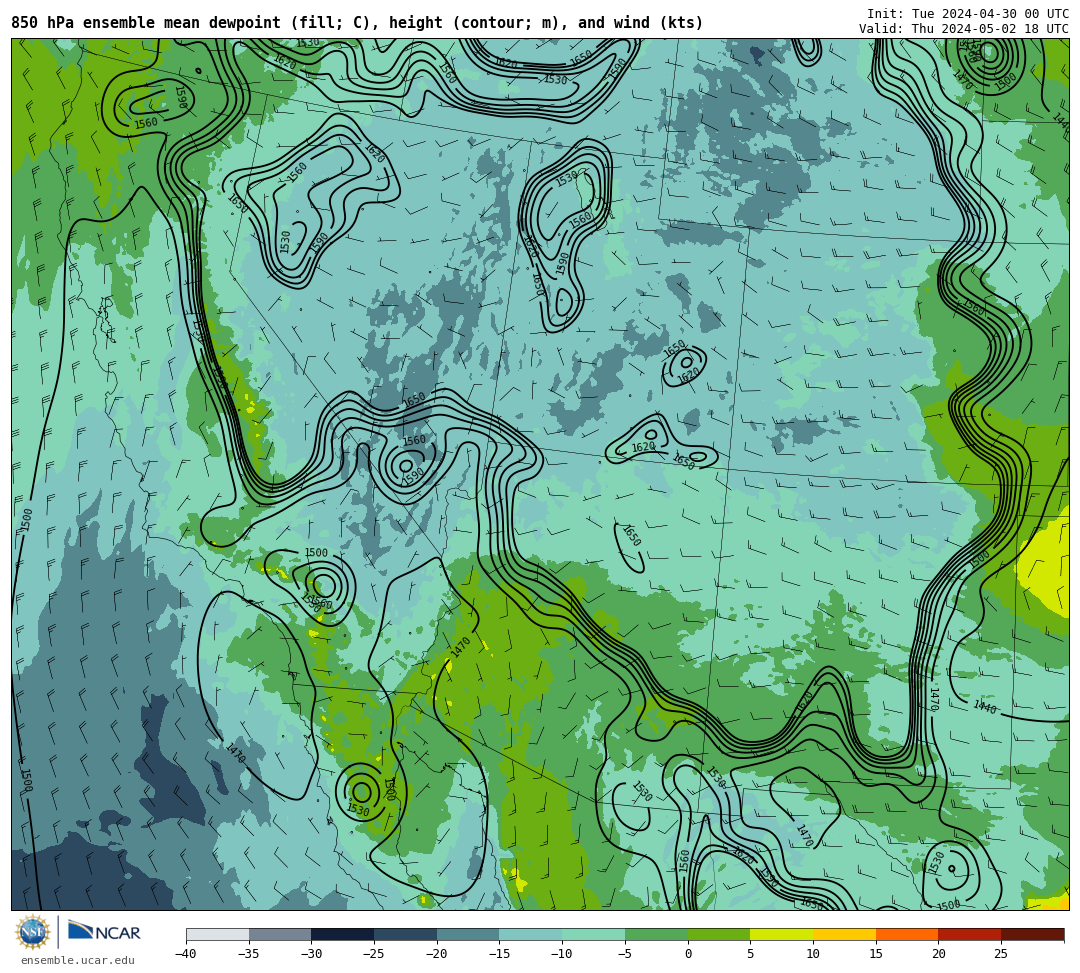This screenshot has width=1080, height=973.
Task: Click the orange 15 to 20 swatch
Action: pos(907,934)
